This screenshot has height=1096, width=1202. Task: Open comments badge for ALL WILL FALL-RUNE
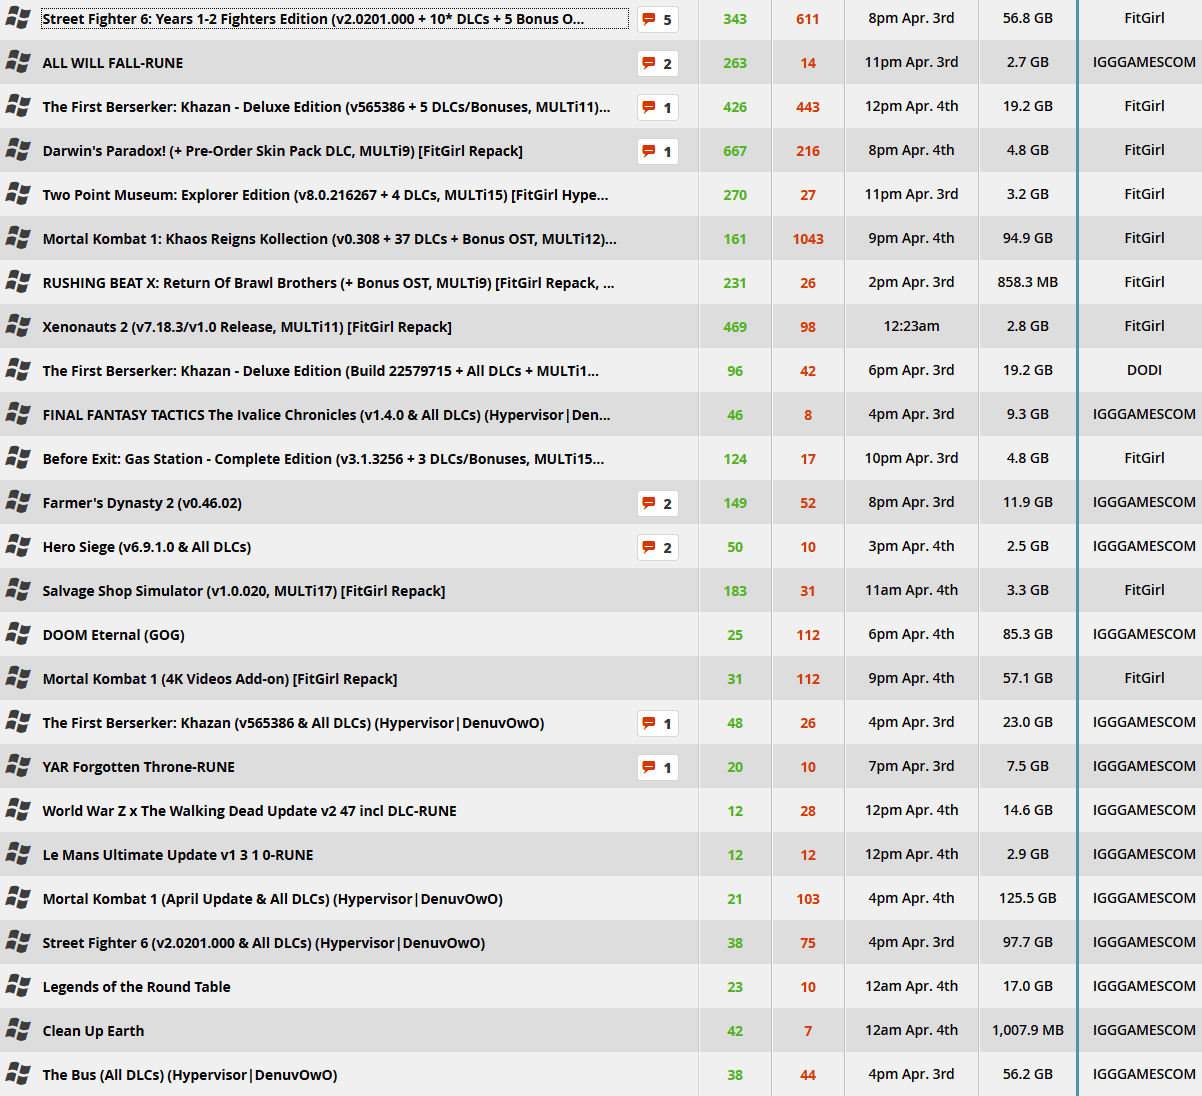[658, 63]
